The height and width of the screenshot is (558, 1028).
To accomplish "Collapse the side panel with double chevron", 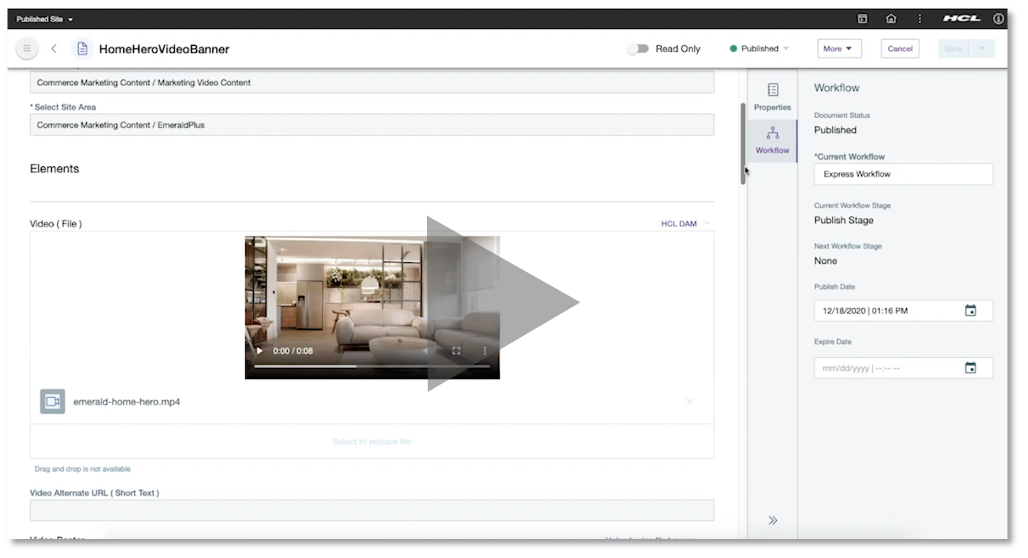I will coord(773,520).
